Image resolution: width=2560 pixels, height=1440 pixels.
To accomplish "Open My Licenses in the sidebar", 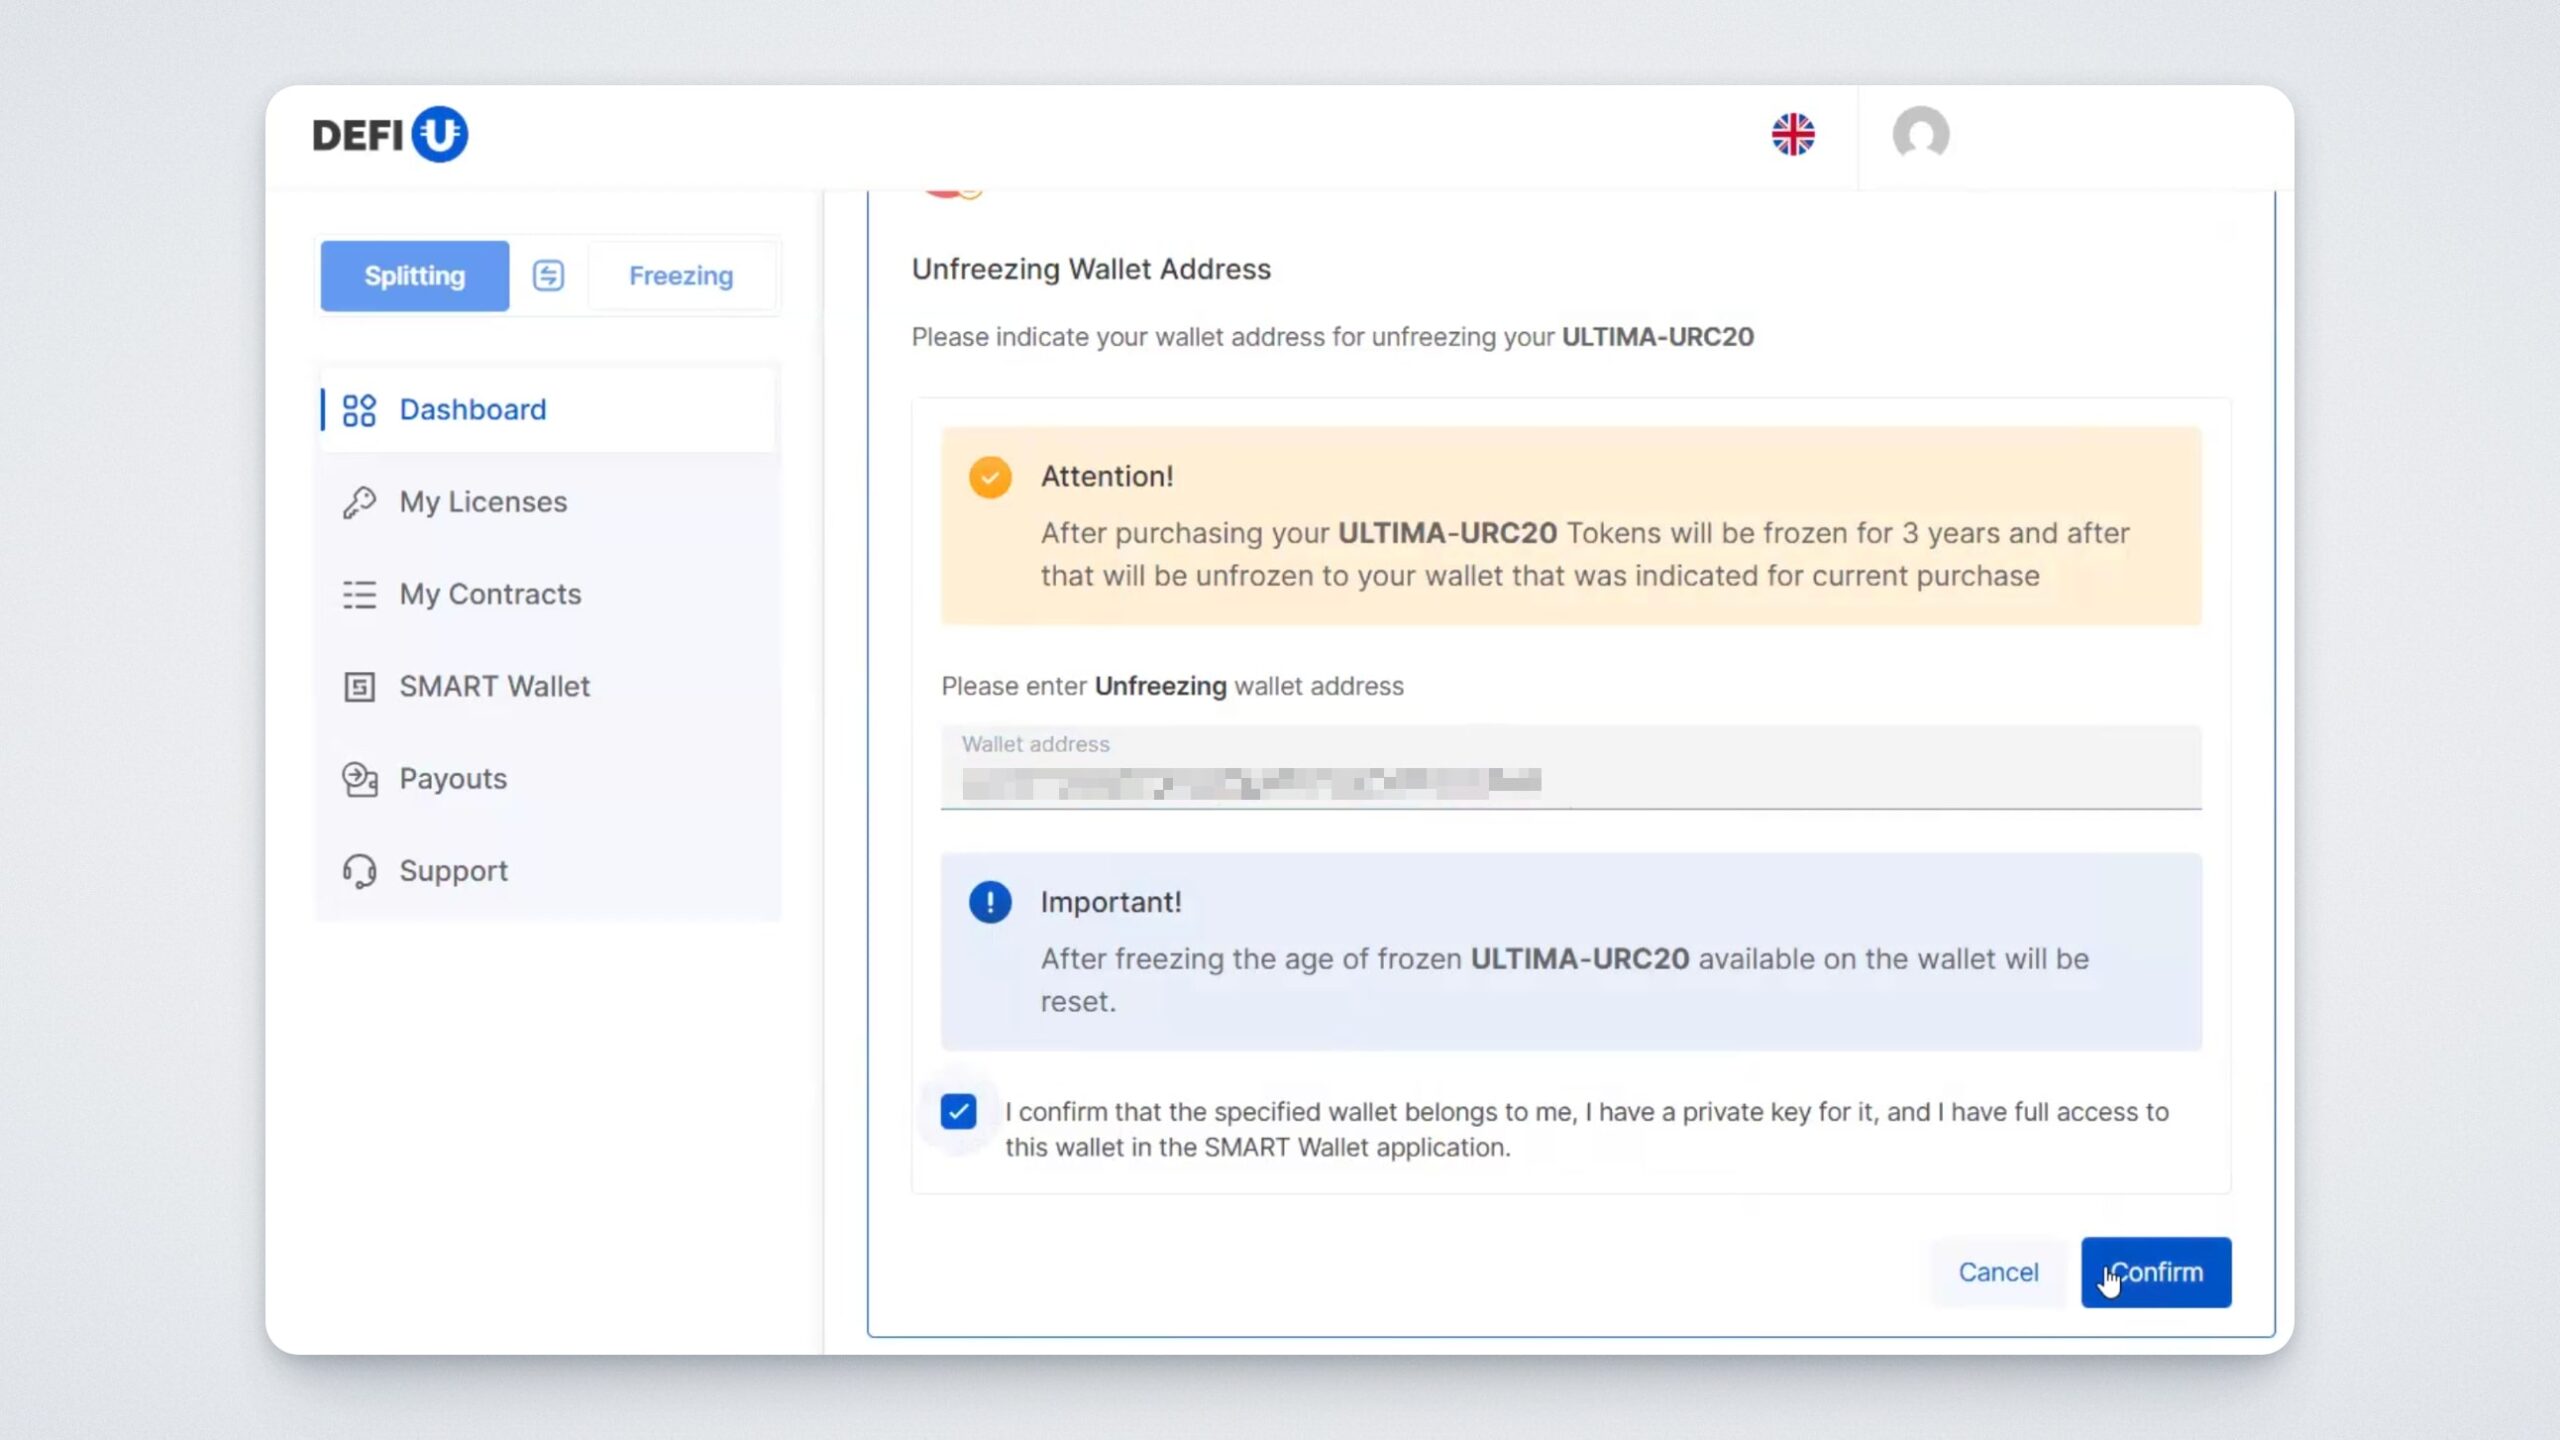I will pos(483,502).
